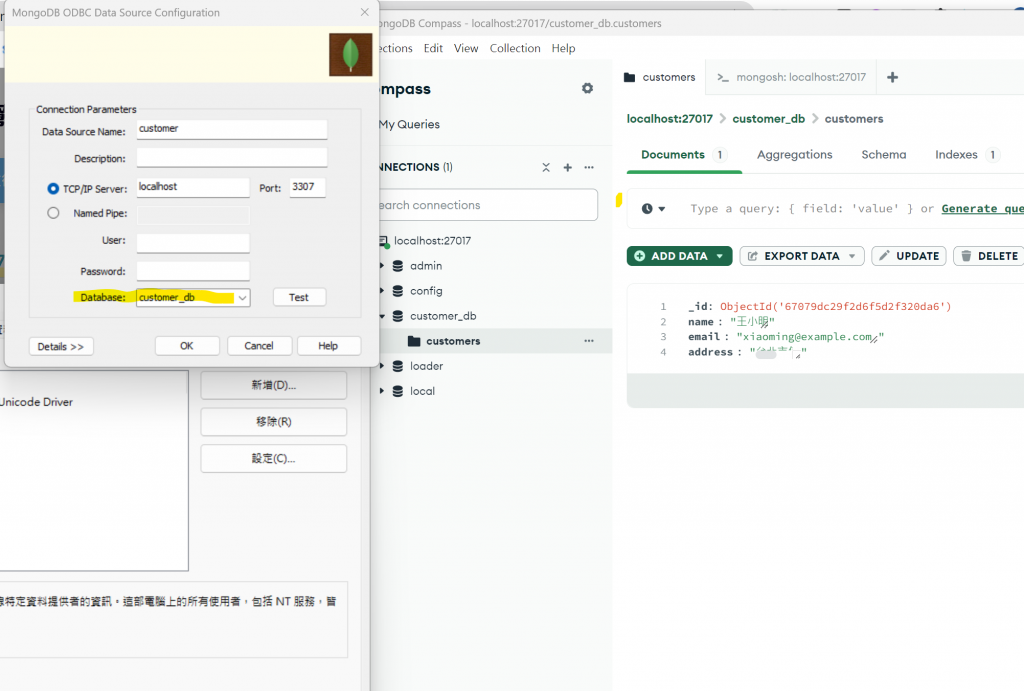Click the DELETE button
The width and height of the screenshot is (1024, 691).
(x=989, y=256)
